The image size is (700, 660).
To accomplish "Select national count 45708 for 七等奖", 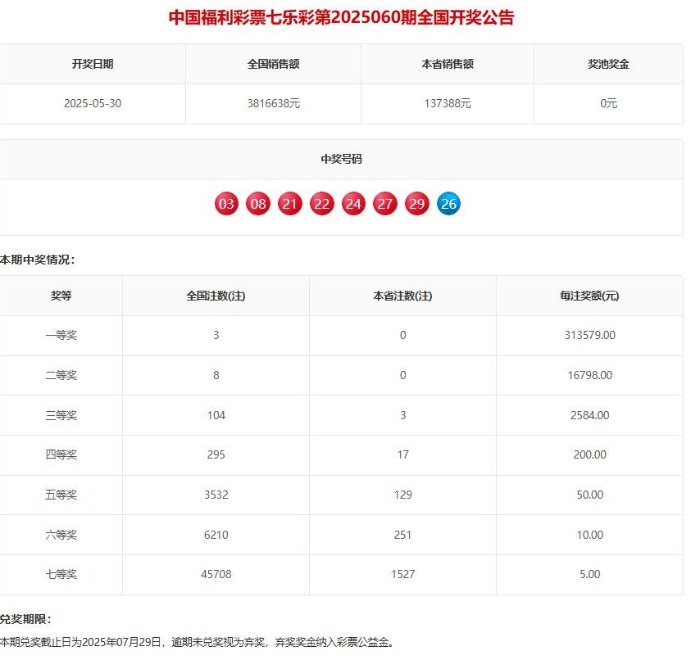I will tap(216, 574).
